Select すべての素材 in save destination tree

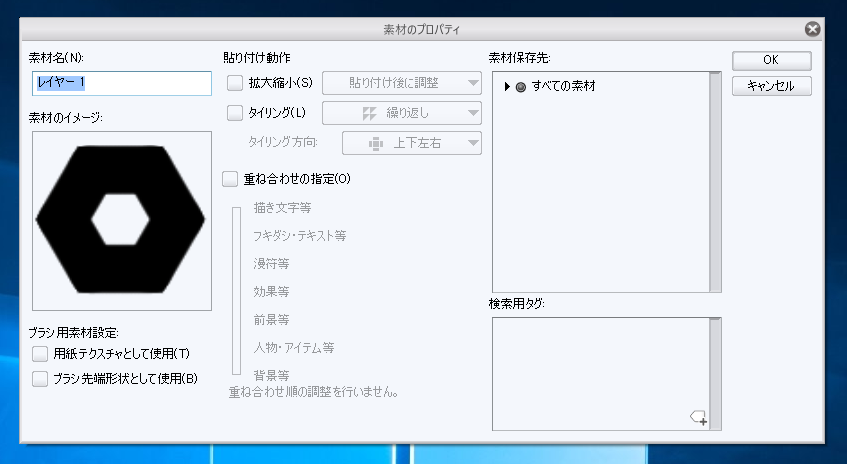point(563,86)
